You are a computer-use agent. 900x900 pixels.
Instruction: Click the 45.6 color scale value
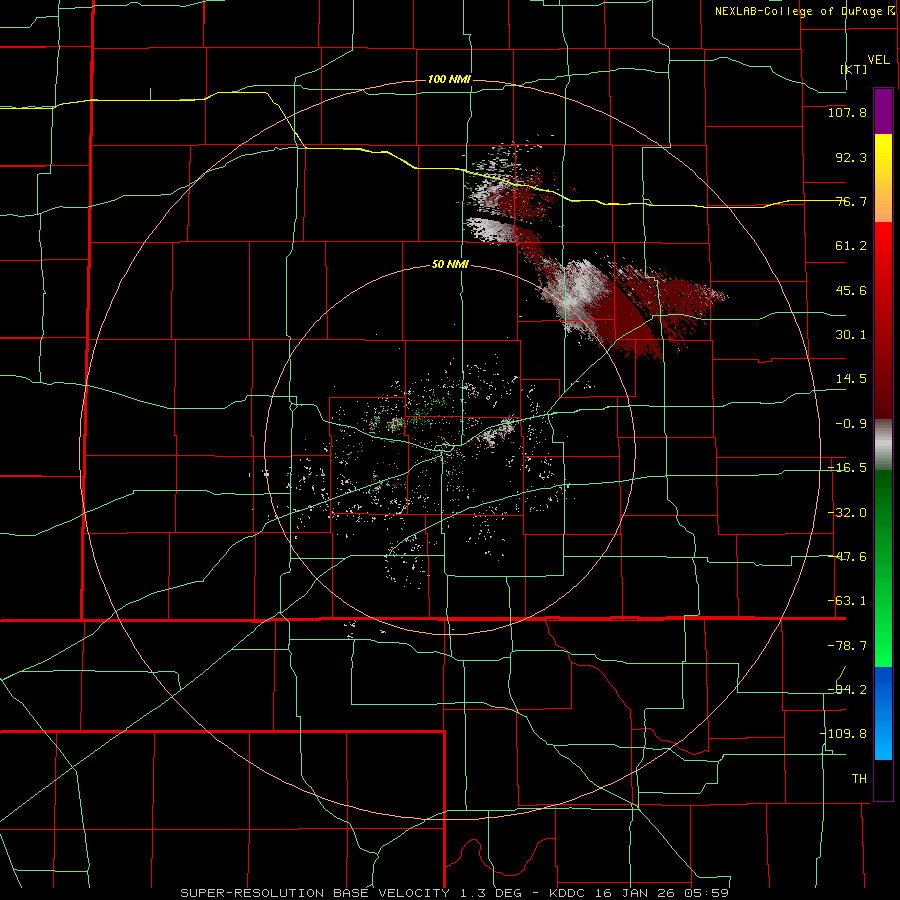coord(851,290)
